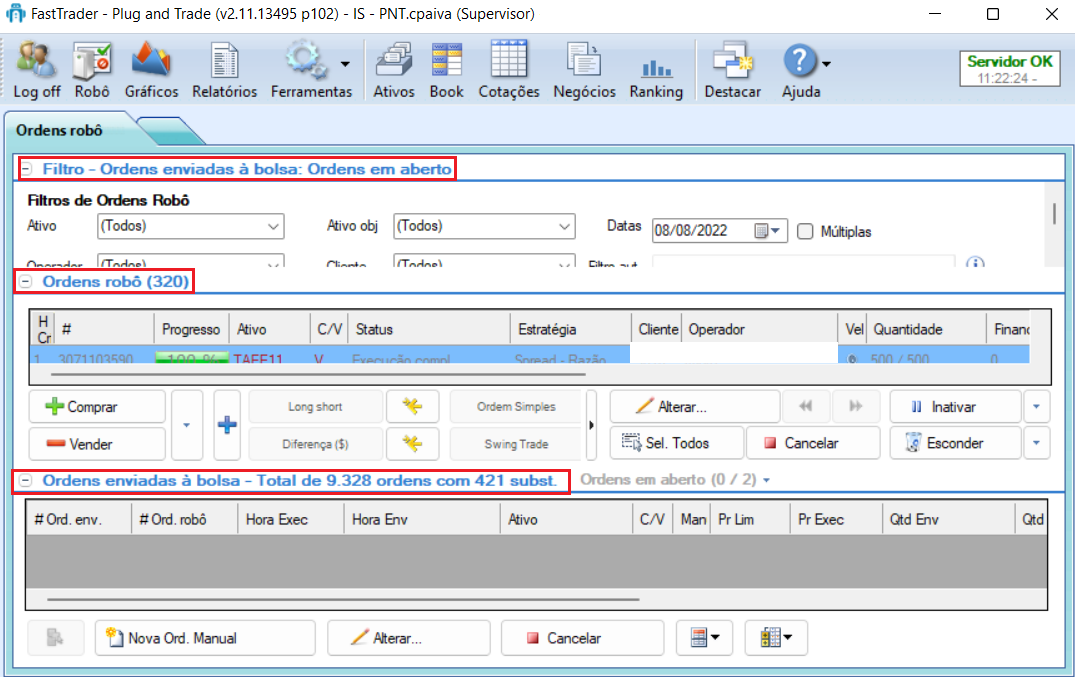Open the calendar icon in Datas field
The height and width of the screenshot is (678, 1075).
pos(761,231)
